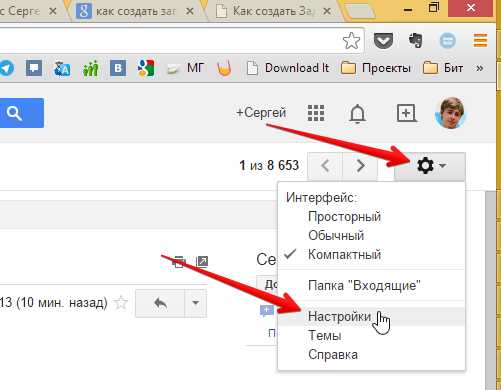Viewport: 501px width, 390px height.
Task: Select the Компактный interface density
Action: click(371, 255)
